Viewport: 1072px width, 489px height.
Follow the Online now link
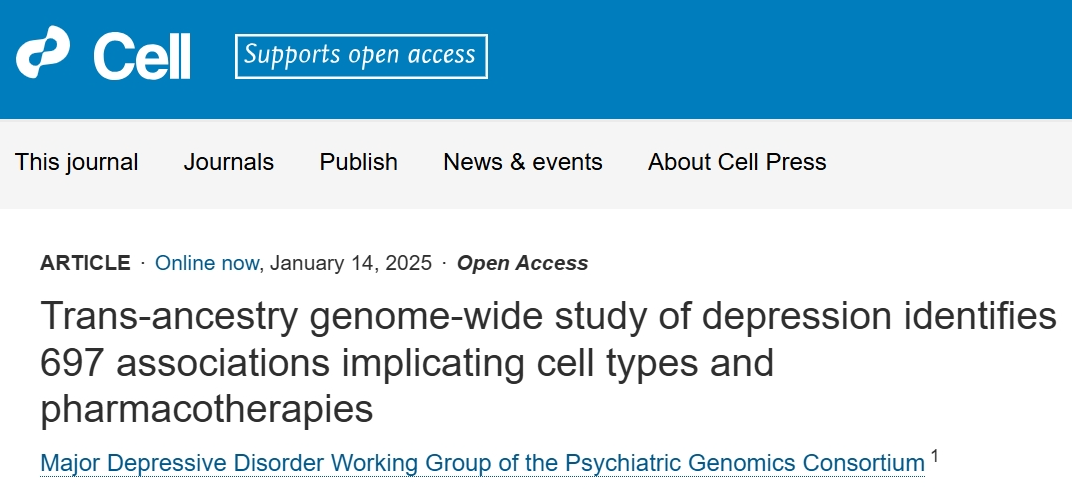[207, 263]
